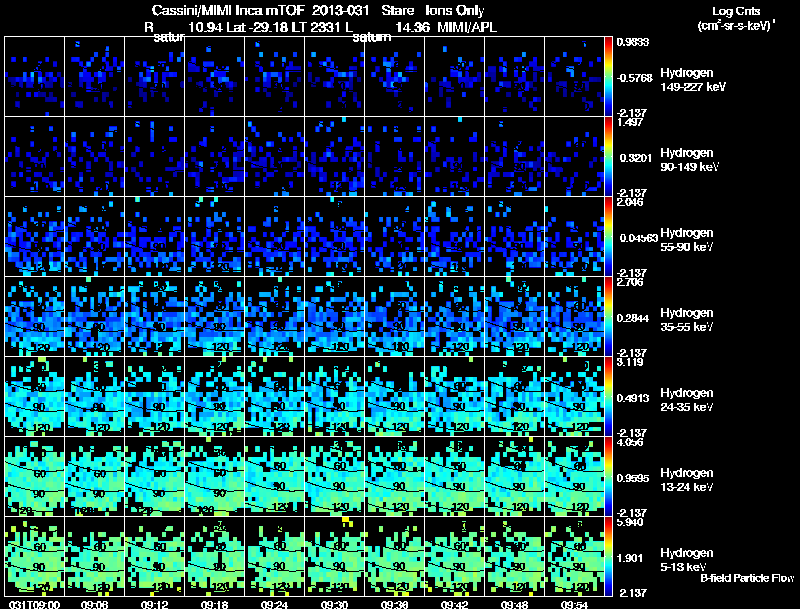Click the colorbar beside Hydrogen 55-90 keV row
800x609 pixels.
608,237
